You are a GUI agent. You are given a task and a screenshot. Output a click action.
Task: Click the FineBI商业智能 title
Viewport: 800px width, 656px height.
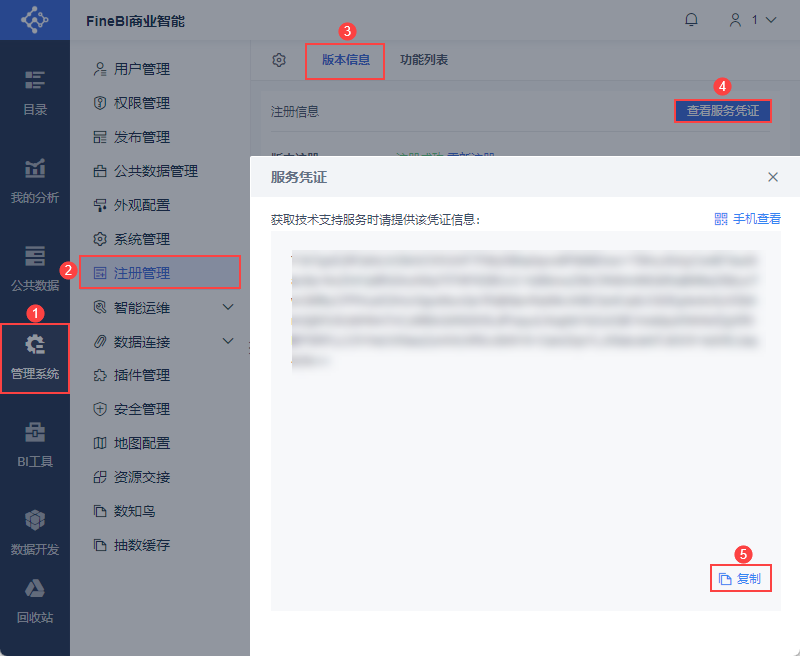click(135, 21)
